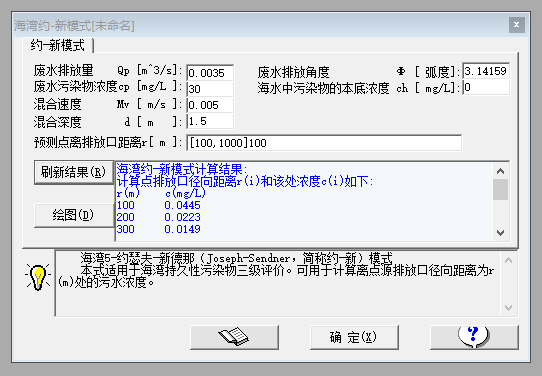Click the 废水污染物浓度 cp field showing 30
Viewport: 542px width, 376px height.
(x=210, y=89)
